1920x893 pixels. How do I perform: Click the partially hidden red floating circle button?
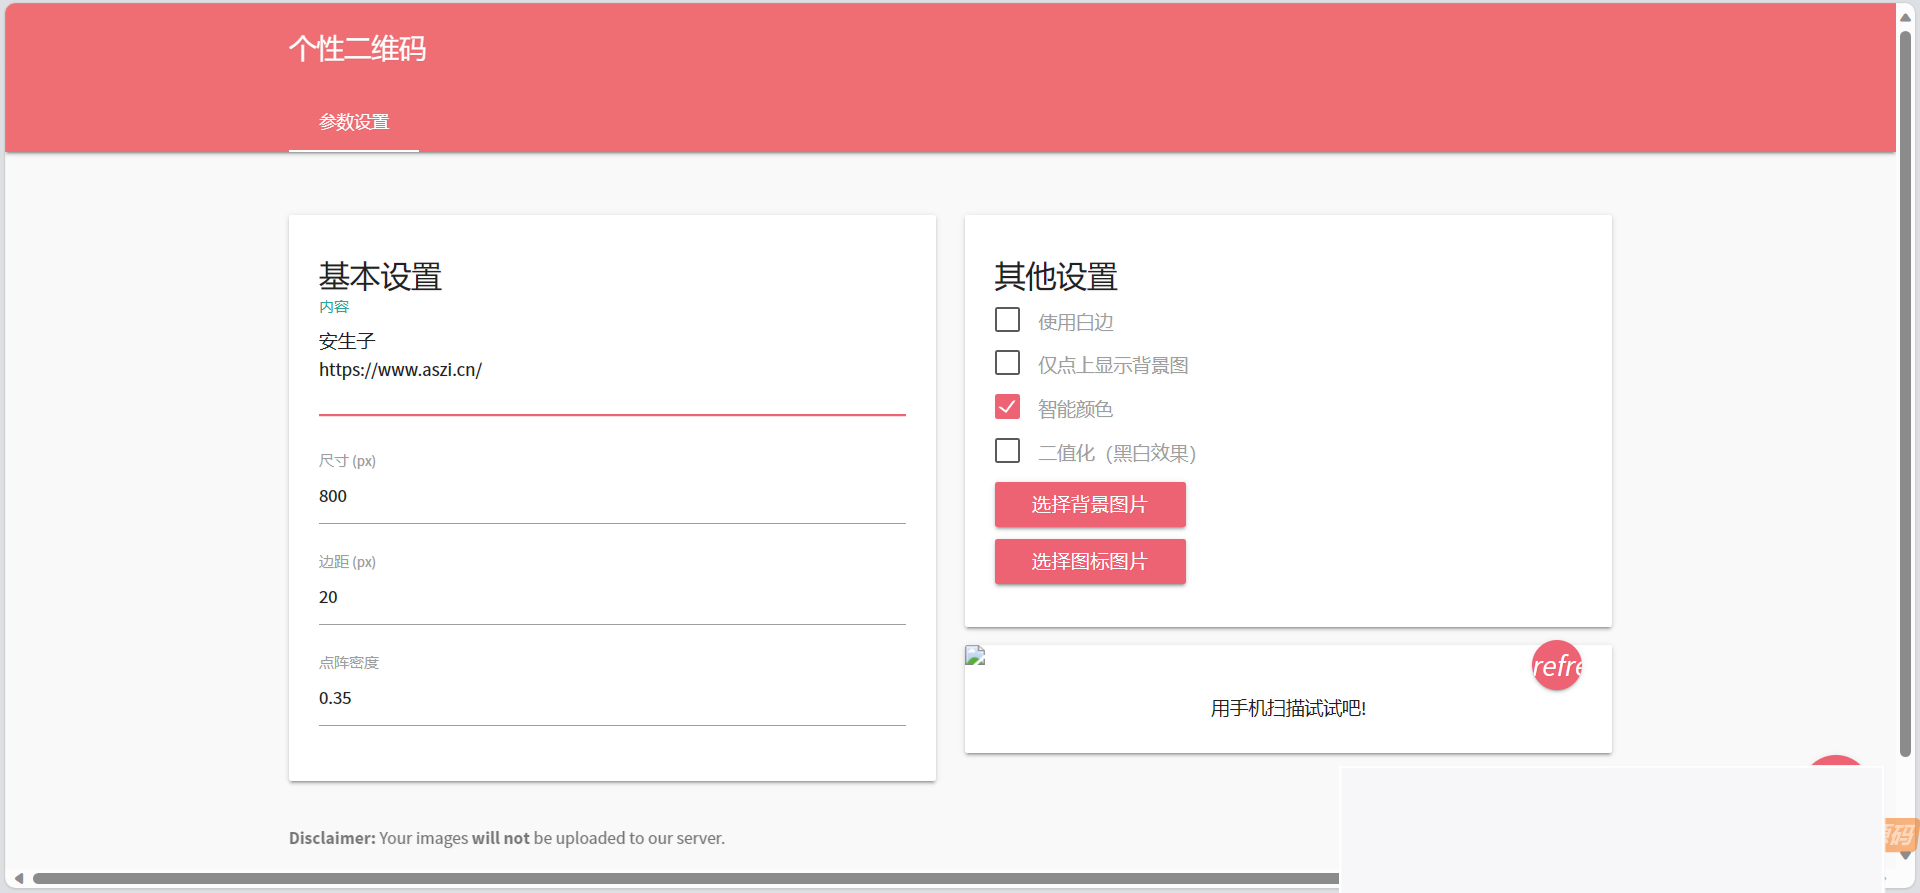pyautogui.click(x=1835, y=761)
